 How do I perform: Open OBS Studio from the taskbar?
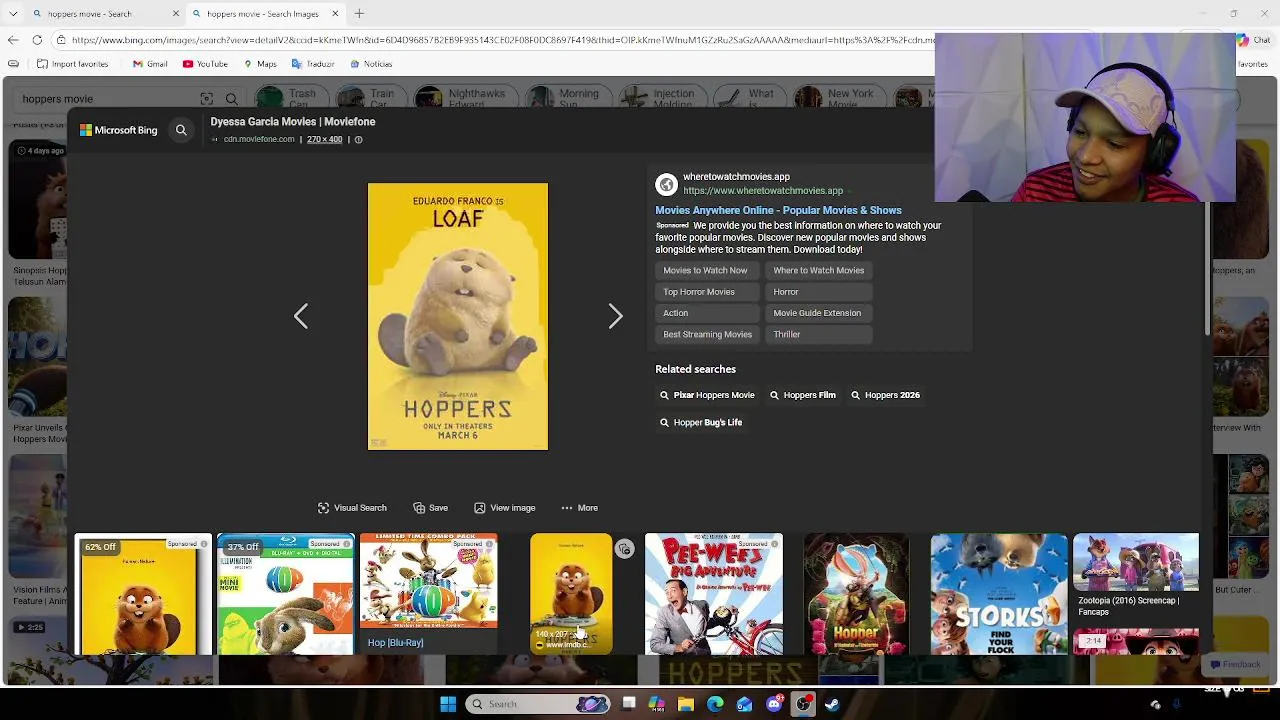803,704
